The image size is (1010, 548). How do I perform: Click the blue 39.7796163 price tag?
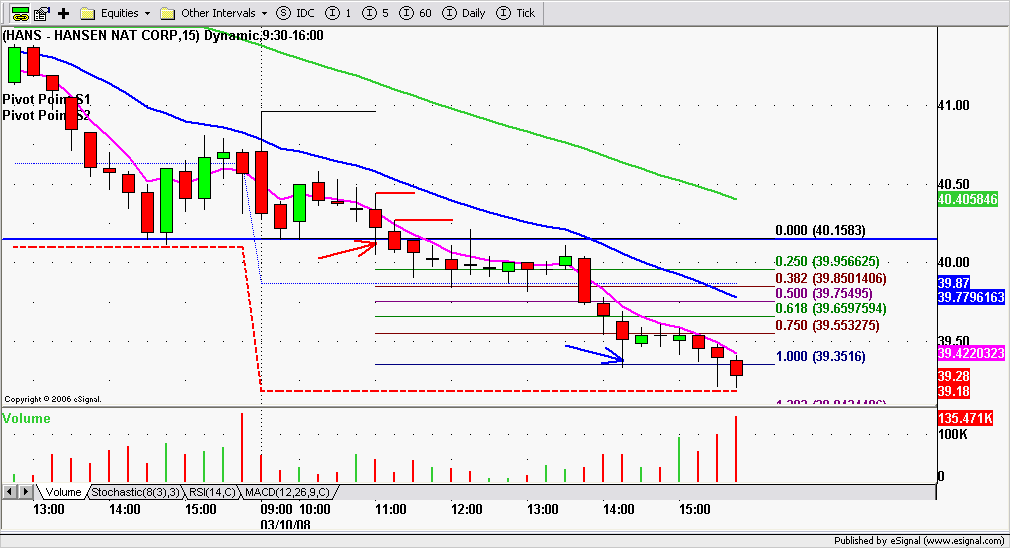point(971,297)
